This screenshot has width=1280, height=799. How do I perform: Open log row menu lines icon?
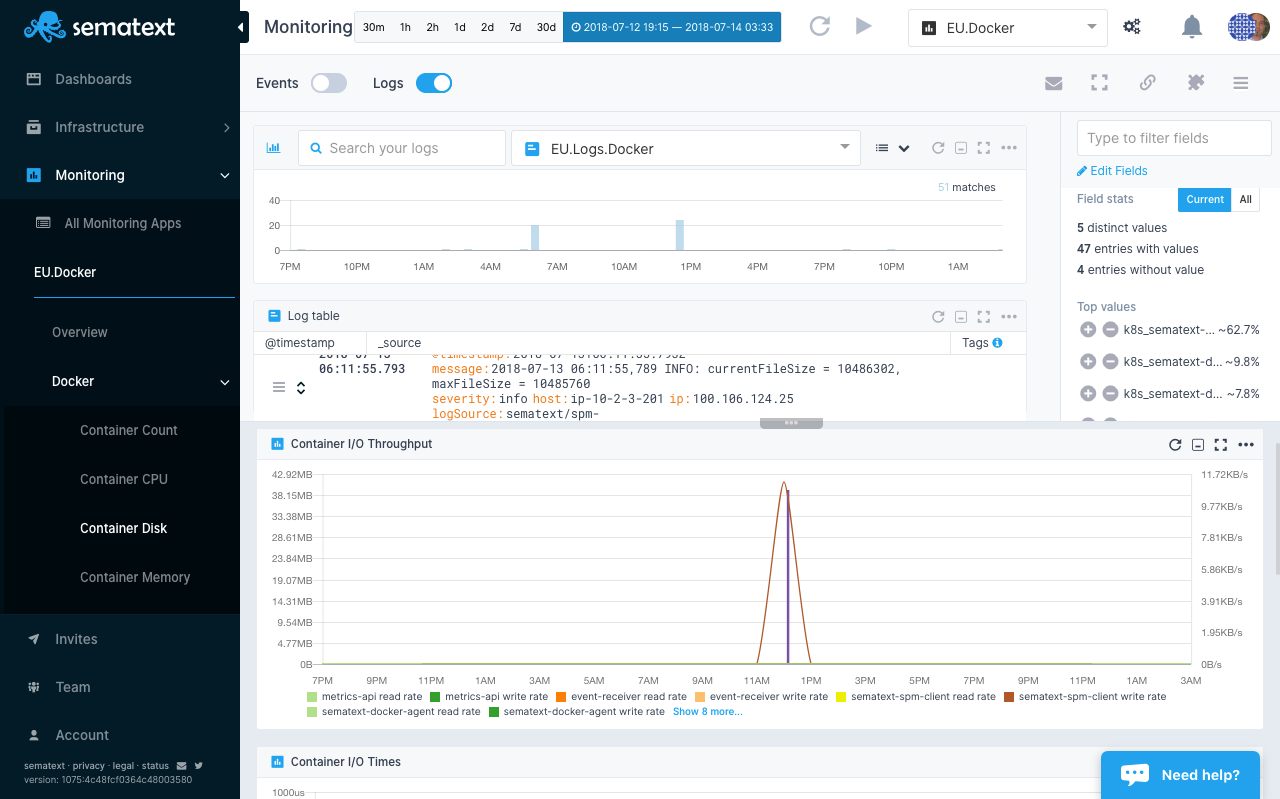point(279,387)
